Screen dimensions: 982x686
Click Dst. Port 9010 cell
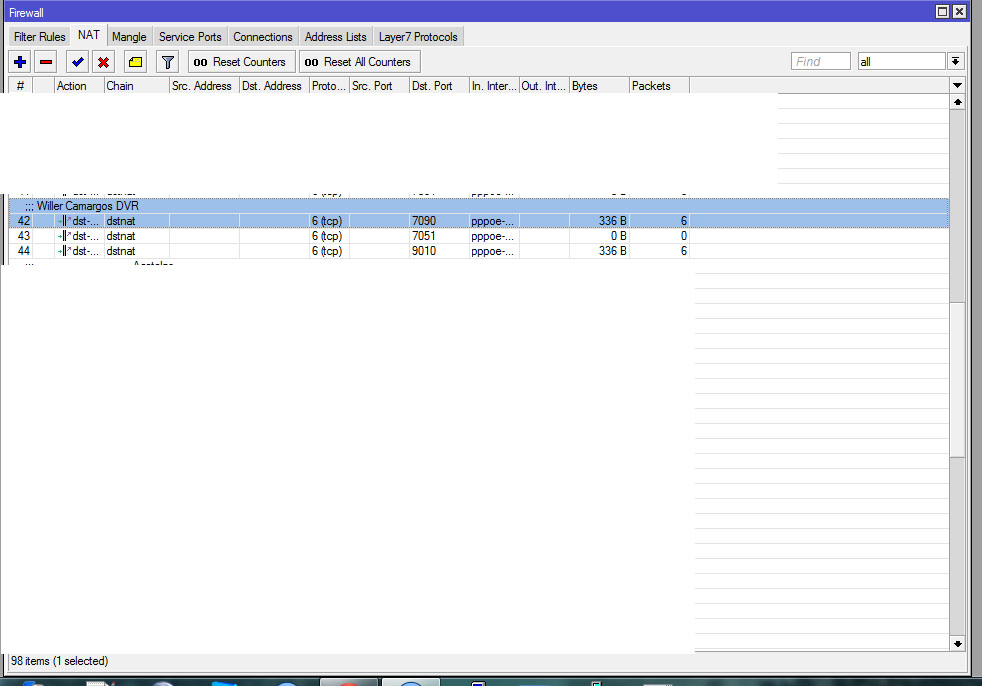coord(439,251)
